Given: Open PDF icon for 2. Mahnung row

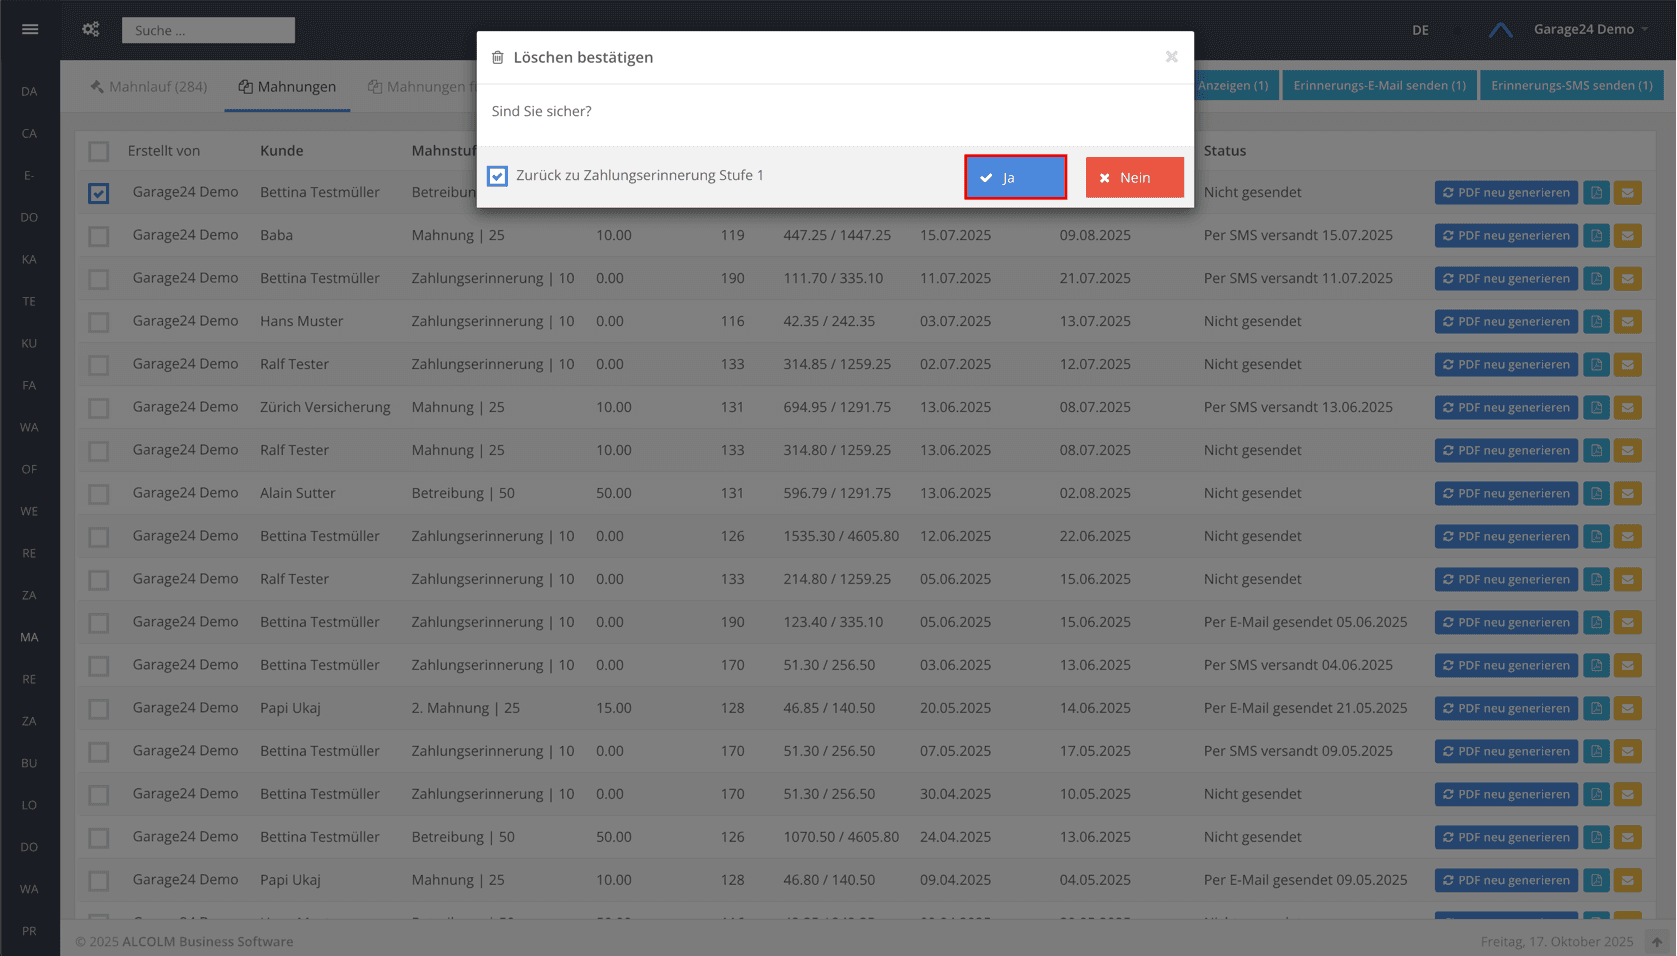Looking at the screenshot, I should 1596,709.
